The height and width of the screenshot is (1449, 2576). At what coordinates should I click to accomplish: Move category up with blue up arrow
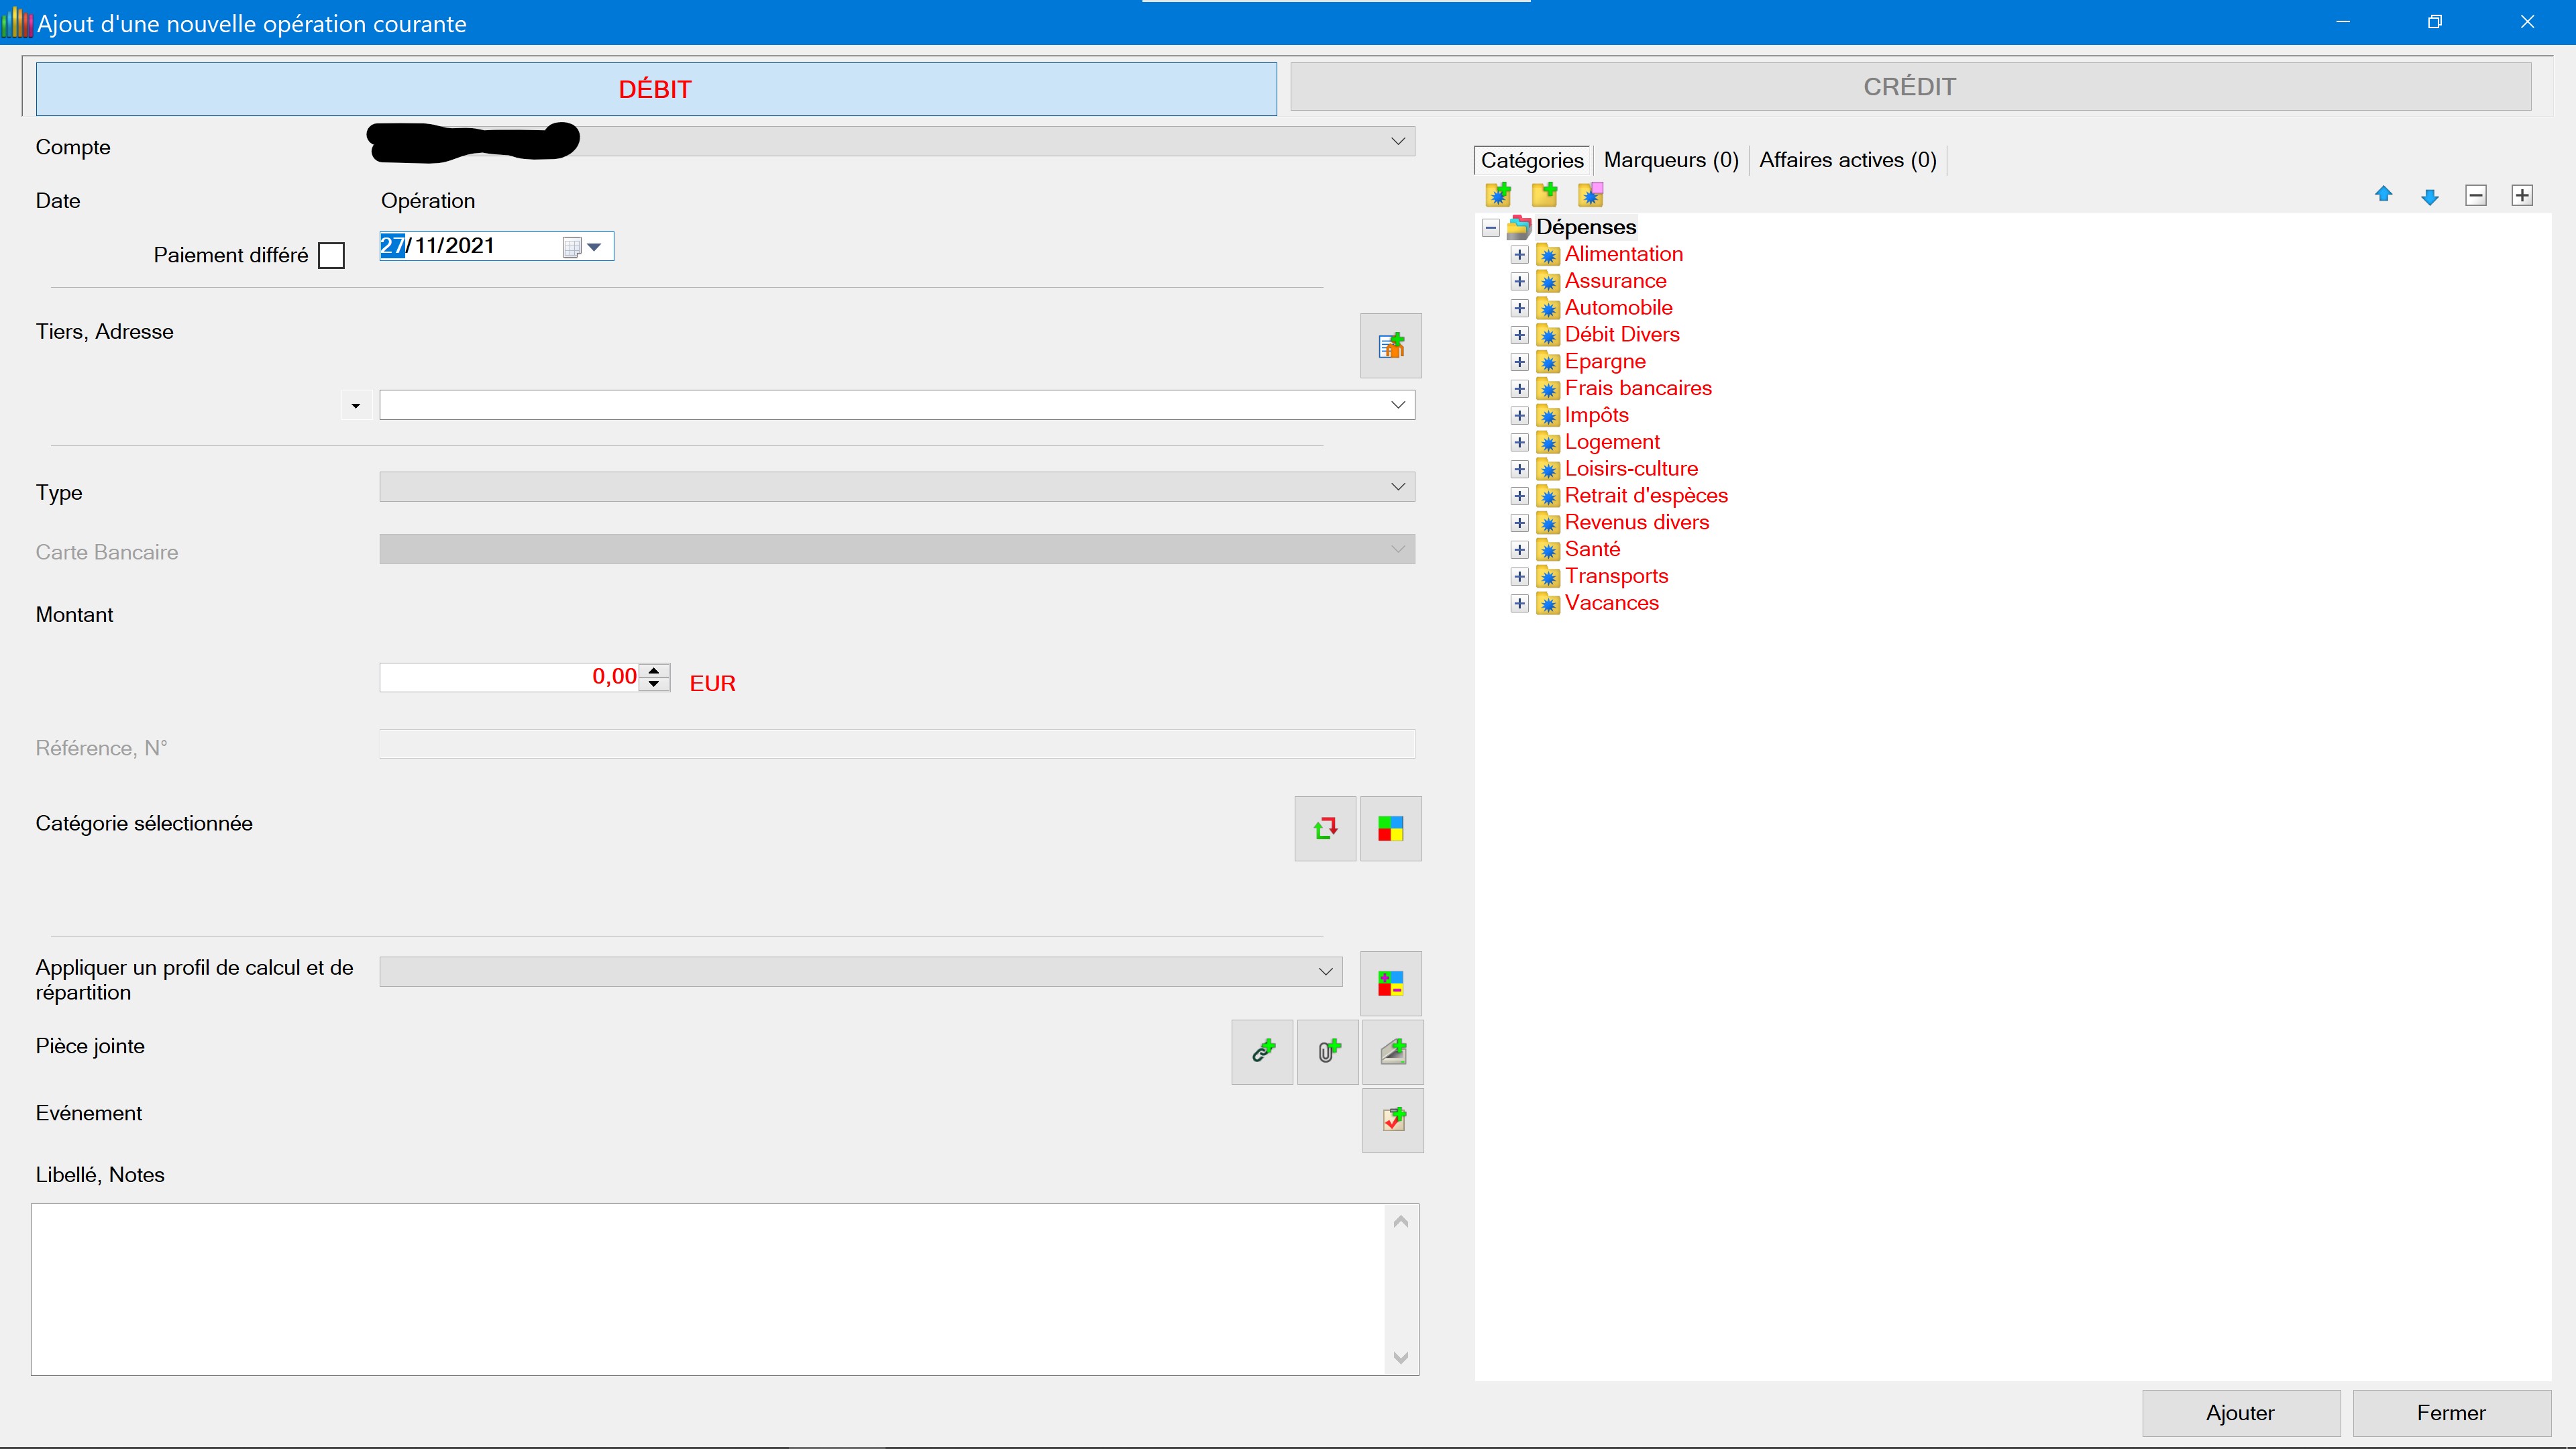[x=2383, y=195]
